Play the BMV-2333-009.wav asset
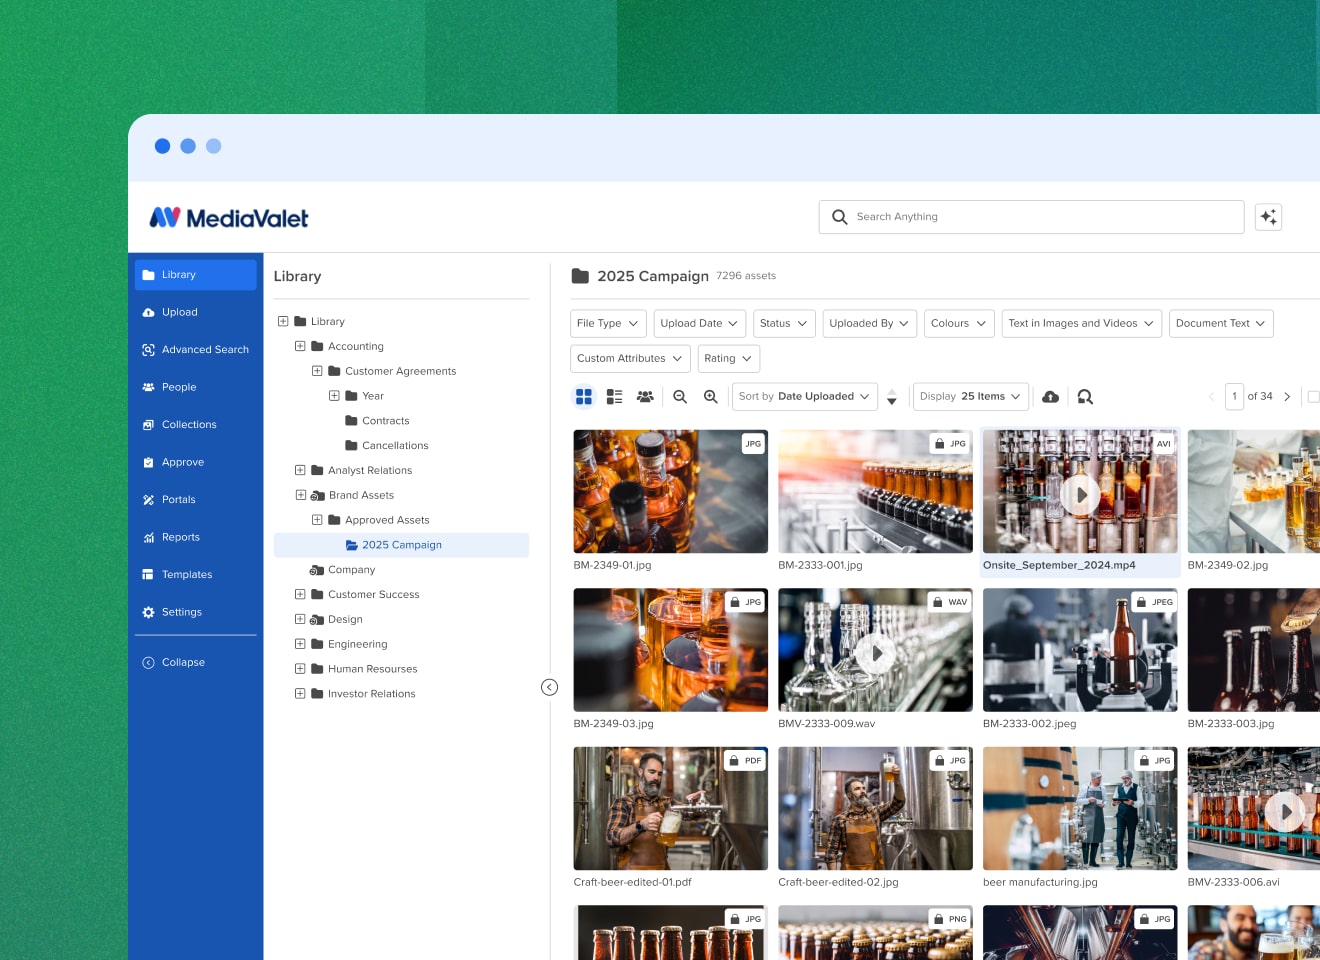The height and width of the screenshot is (960, 1320). point(875,653)
